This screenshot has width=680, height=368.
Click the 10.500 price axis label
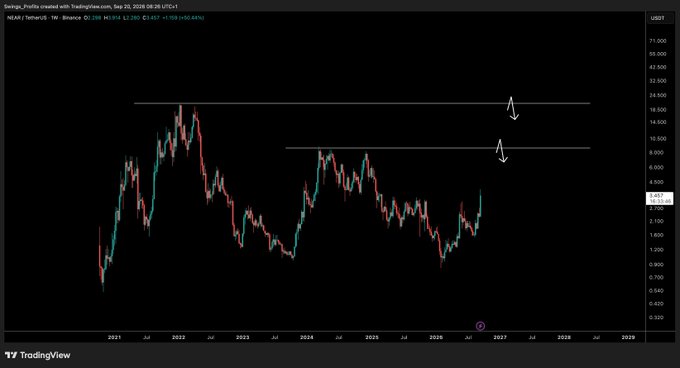pos(657,139)
